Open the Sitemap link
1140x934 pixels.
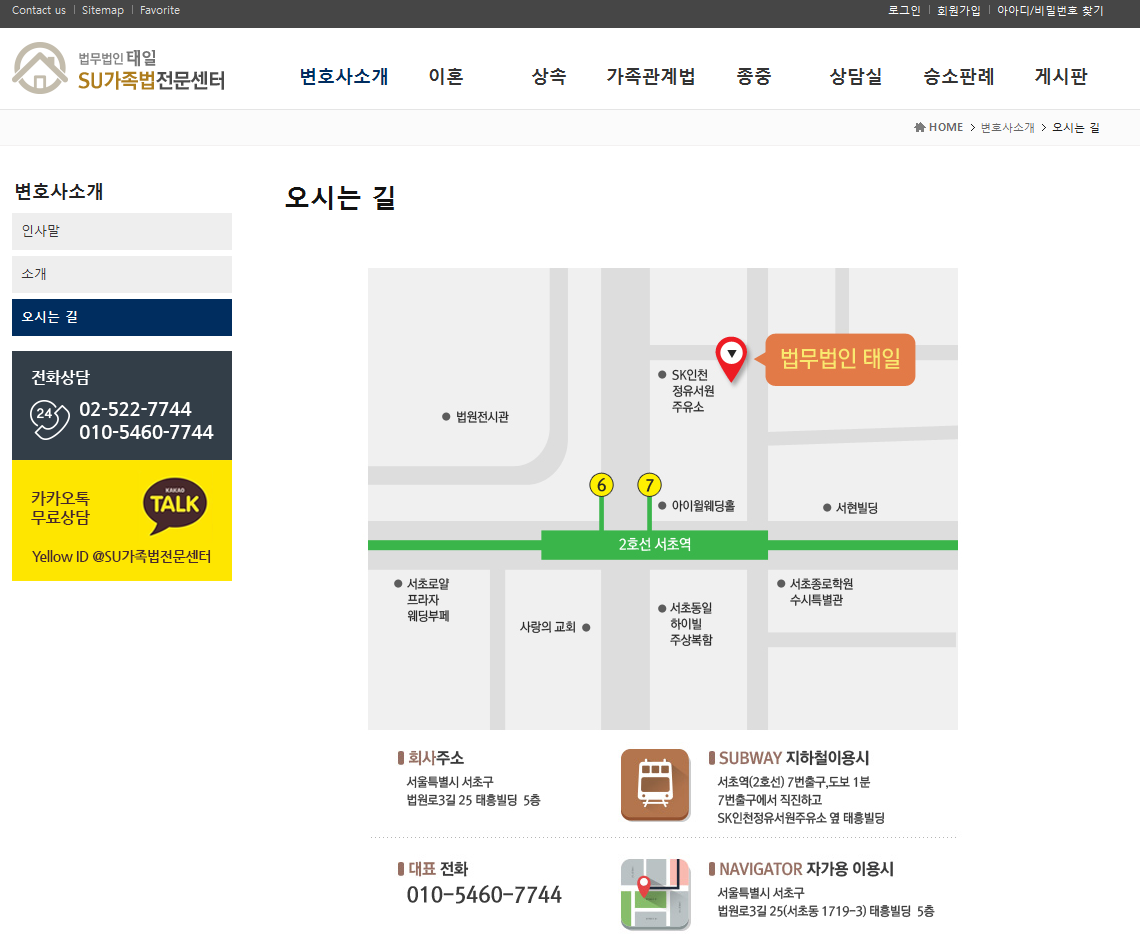[x=103, y=10]
